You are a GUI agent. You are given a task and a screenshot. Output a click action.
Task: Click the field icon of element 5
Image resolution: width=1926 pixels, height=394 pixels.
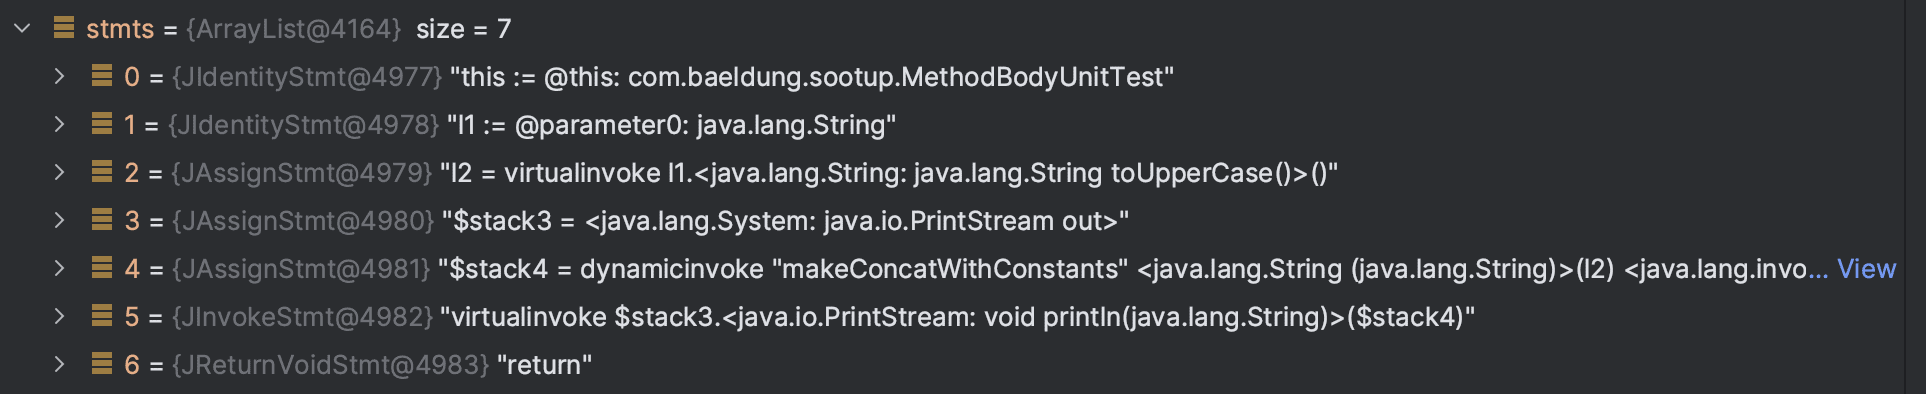102,316
